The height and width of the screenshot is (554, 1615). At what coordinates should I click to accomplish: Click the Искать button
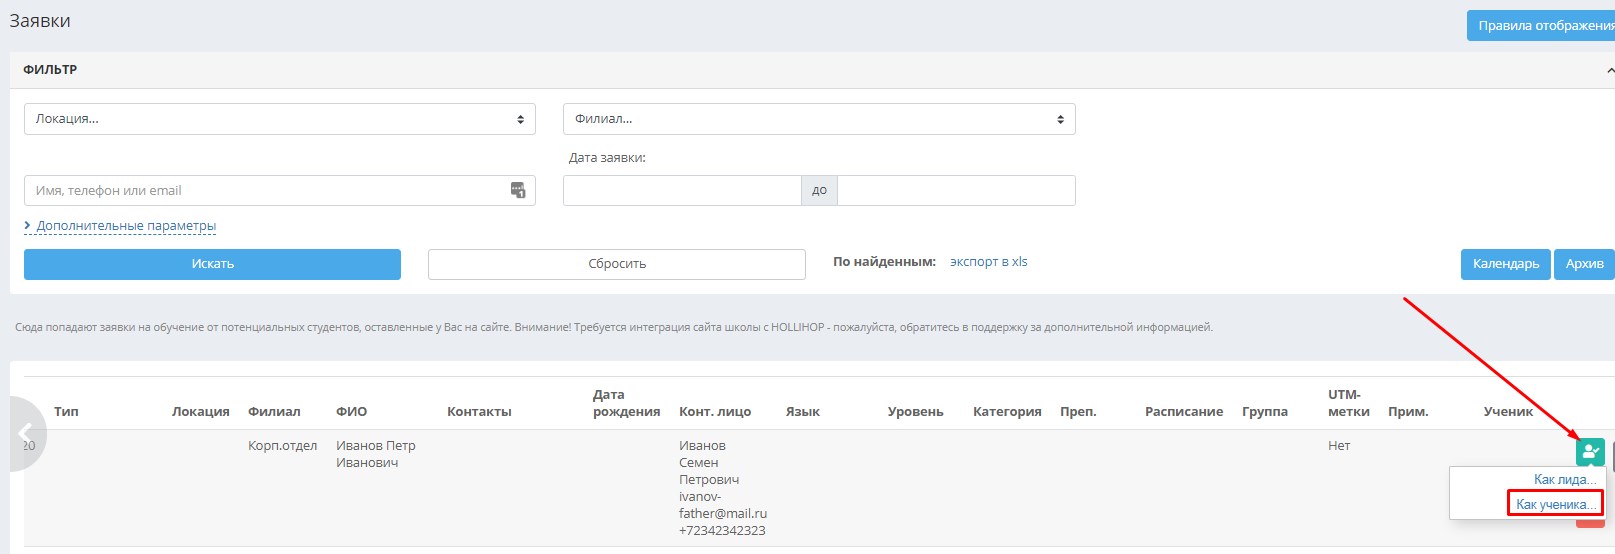point(212,264)
